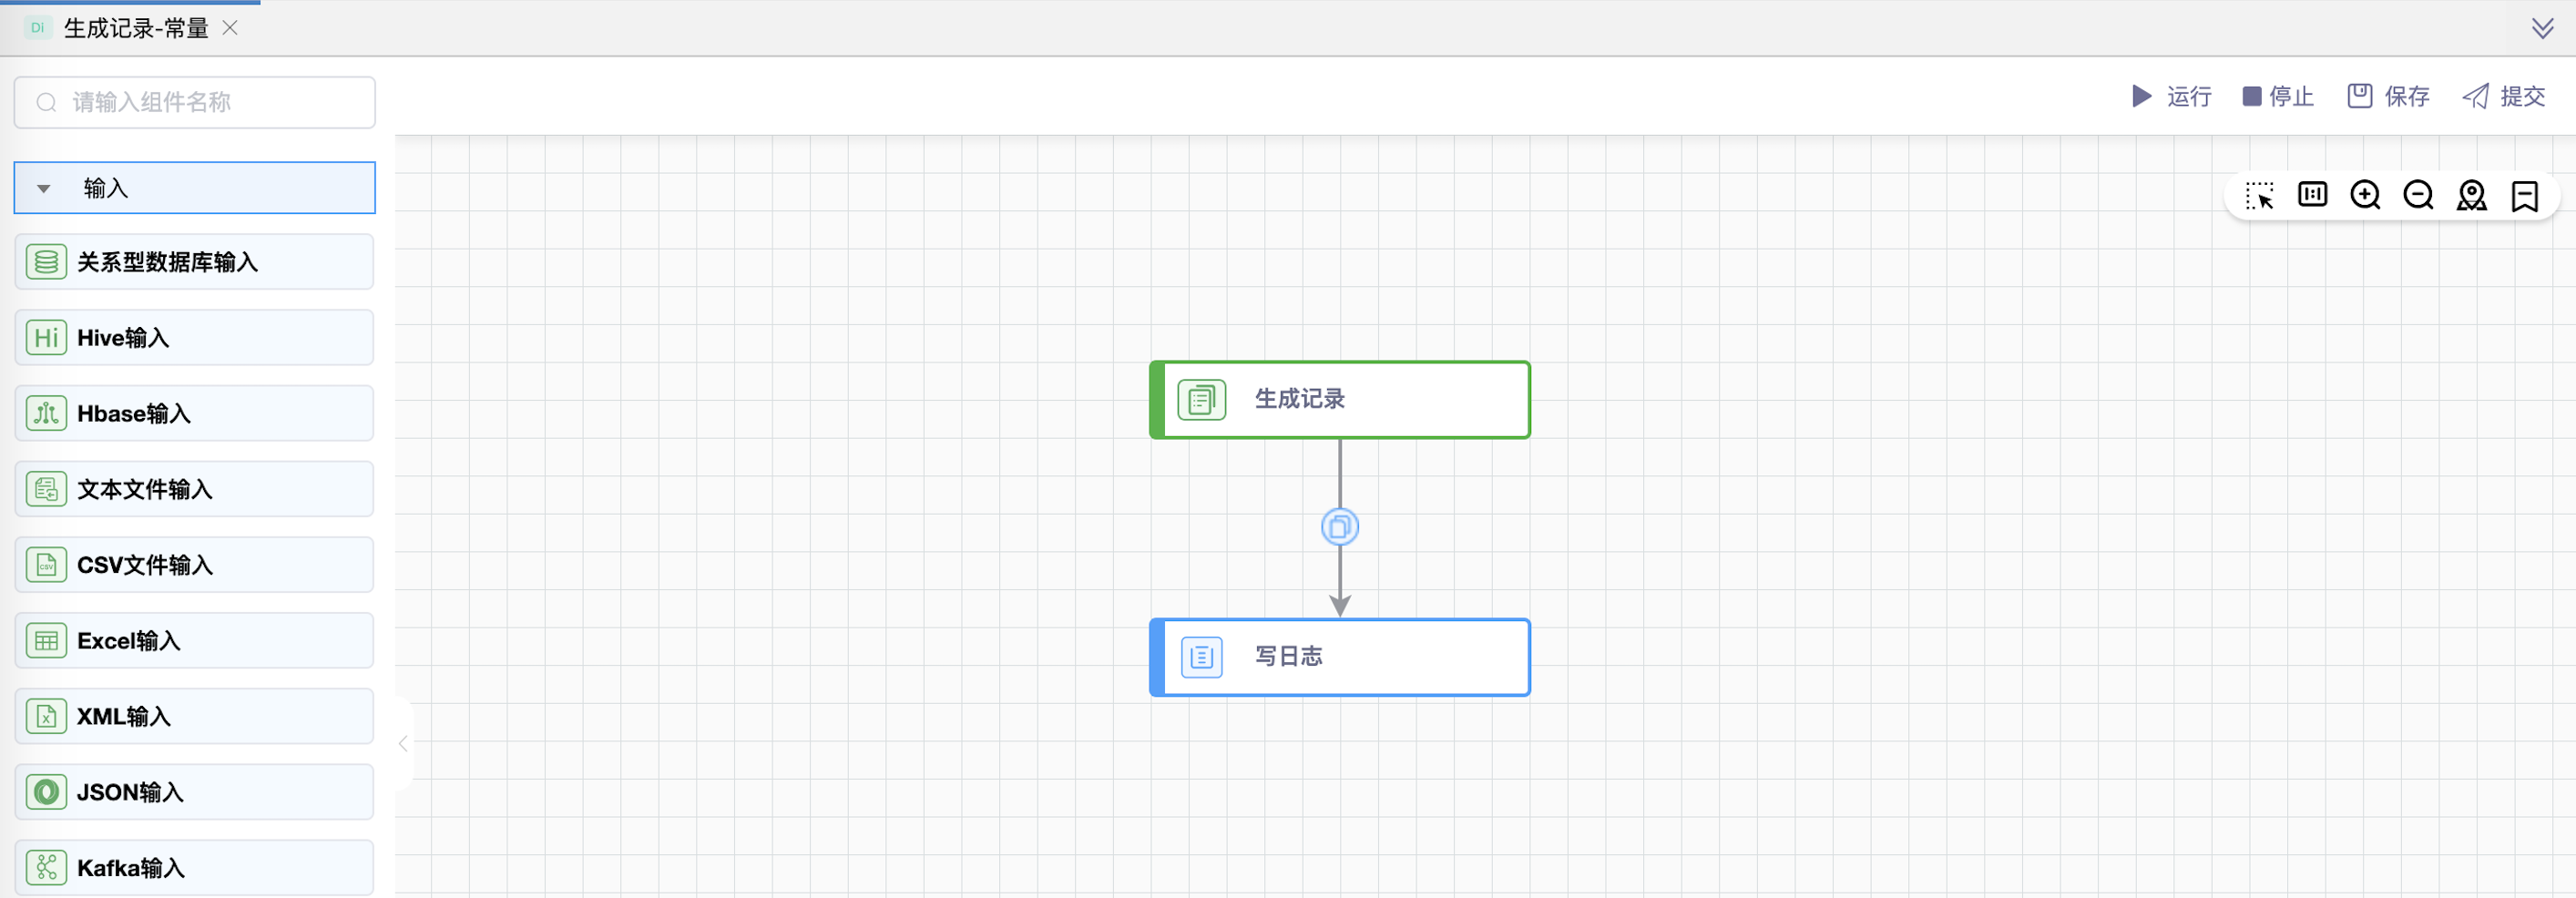Select the 写日志 node on the canvas
Viewport: 2576px width, 898px height.
click(x=1340, y=657)
